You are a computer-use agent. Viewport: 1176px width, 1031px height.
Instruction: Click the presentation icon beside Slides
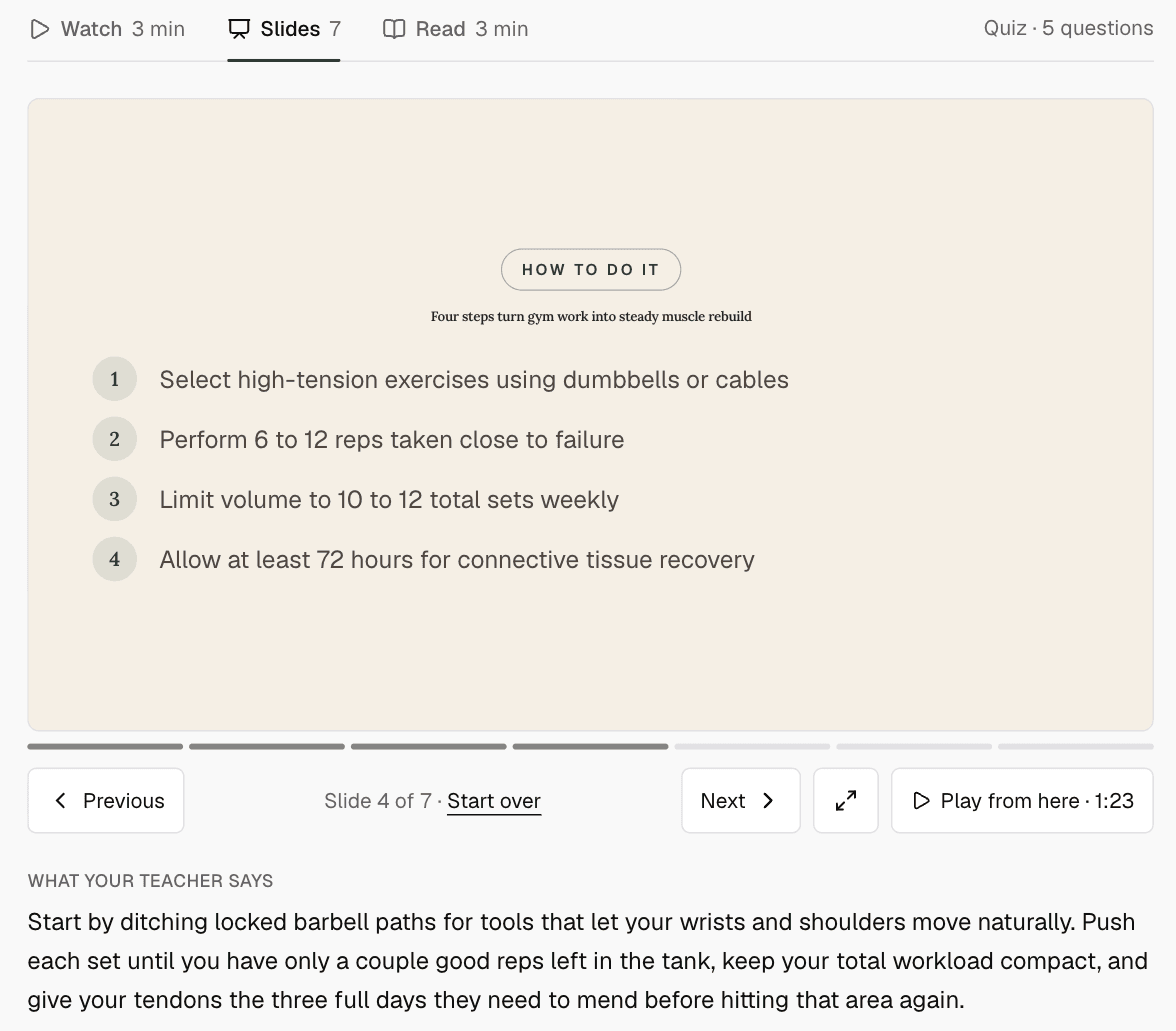coord(239,29)
